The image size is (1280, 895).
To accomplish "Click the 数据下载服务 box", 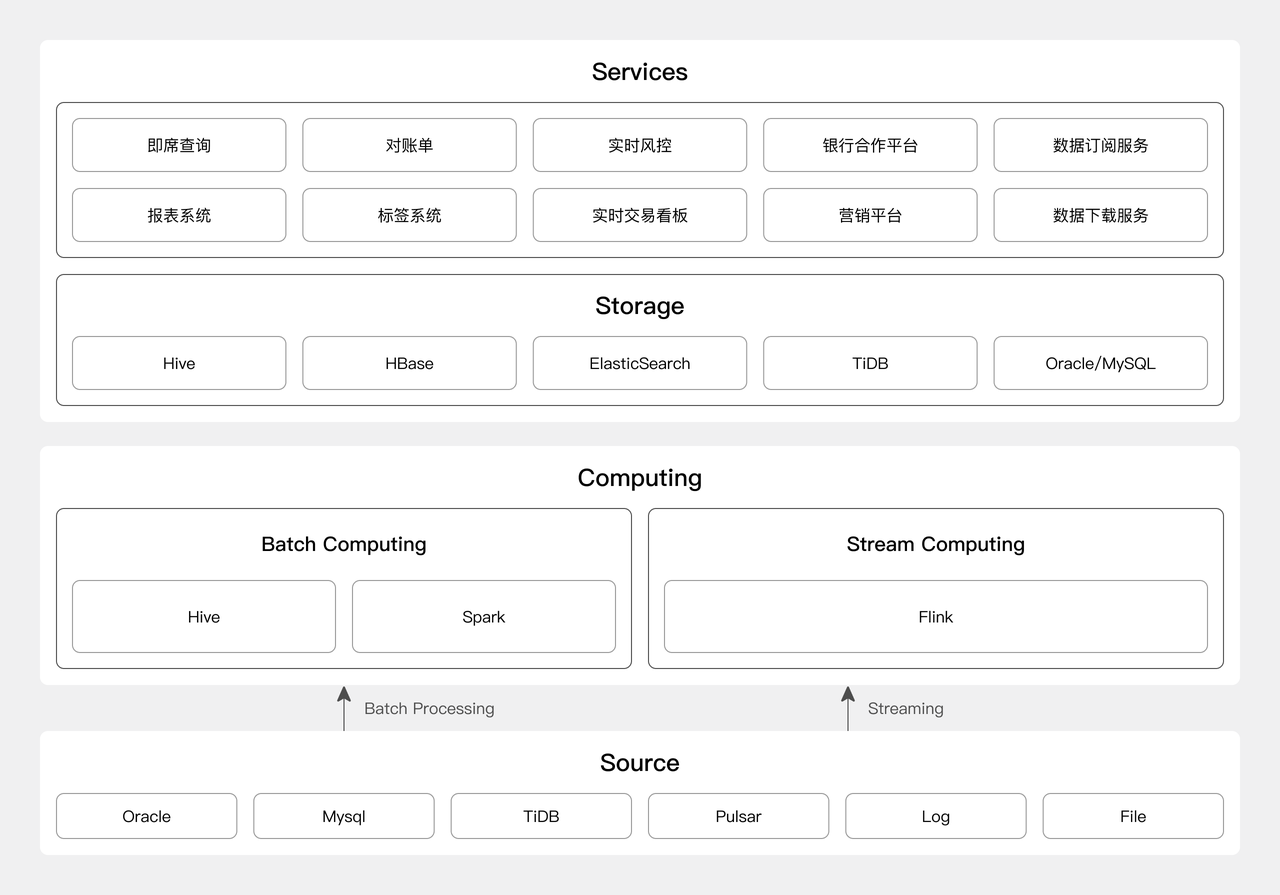I will click(x=1100, y=215).
